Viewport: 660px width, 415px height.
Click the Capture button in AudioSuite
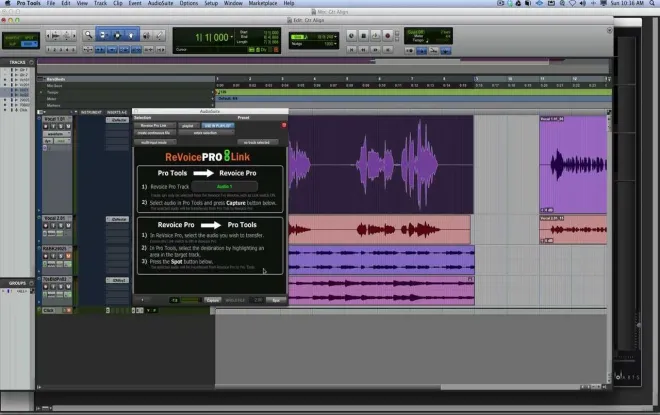pos(213,300)
